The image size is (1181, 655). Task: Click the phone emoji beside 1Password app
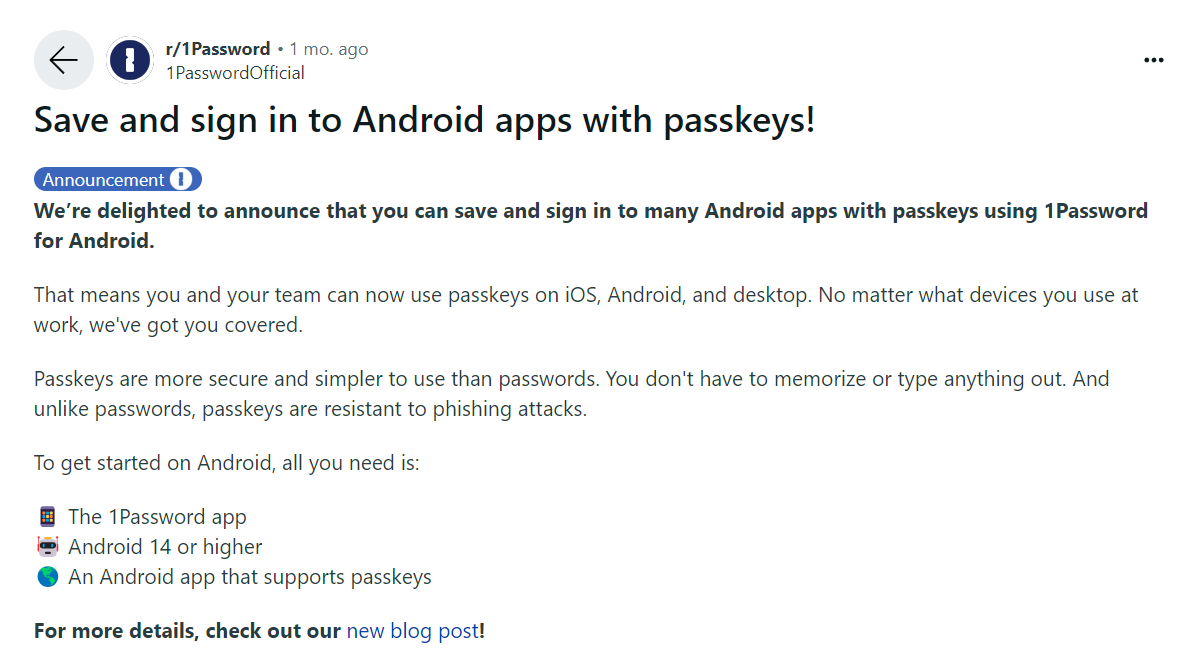pyautogui.click(x=47, y=517)
